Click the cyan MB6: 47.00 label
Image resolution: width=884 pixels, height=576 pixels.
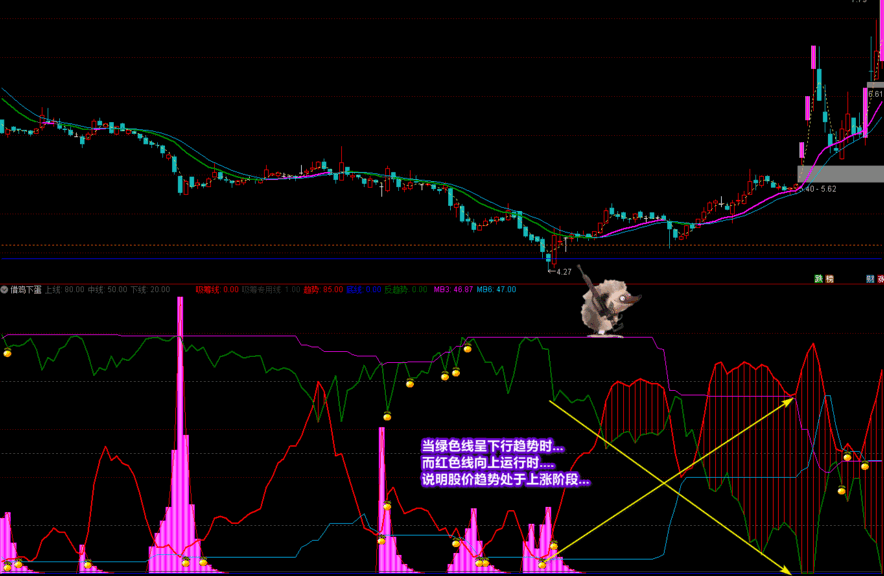[496, 290]
